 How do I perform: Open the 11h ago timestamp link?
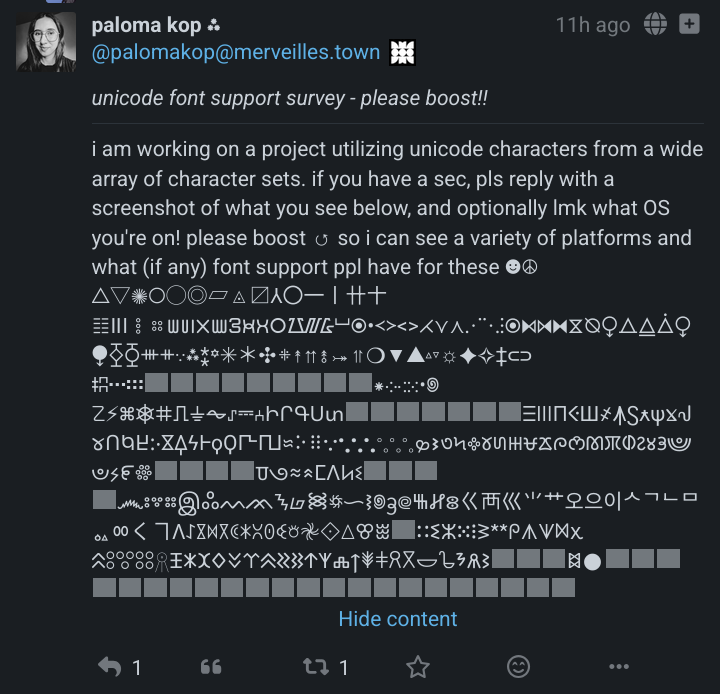tap(593, 25)
